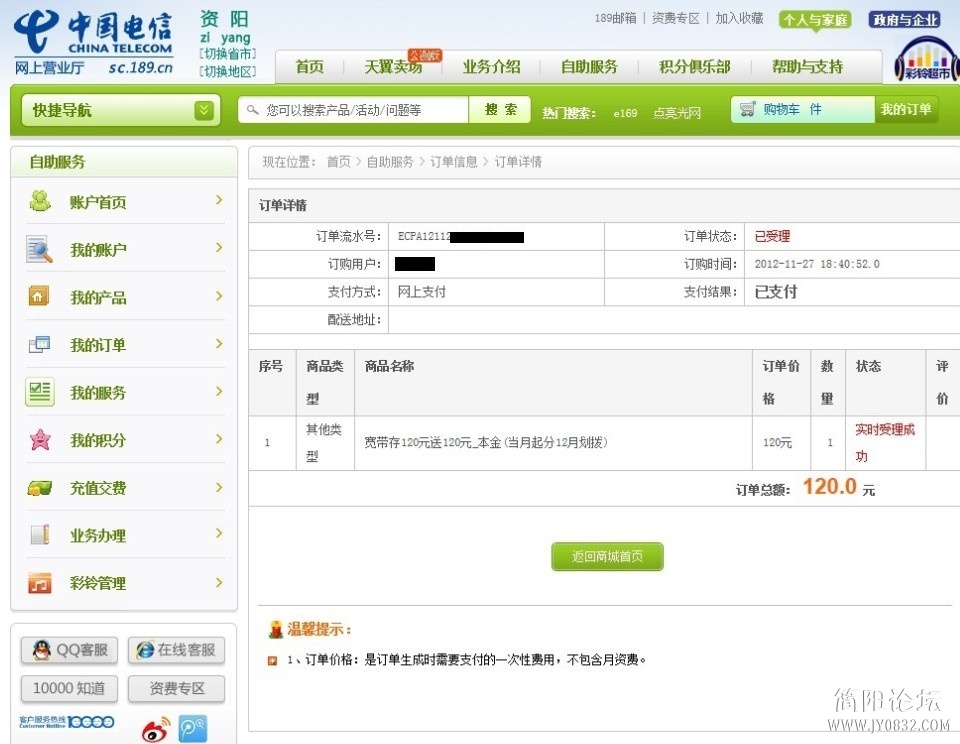This screenshot has width=960, height=744.
Task: Expand 我的积分 chevron arrow
Action: tap(219, 438)
